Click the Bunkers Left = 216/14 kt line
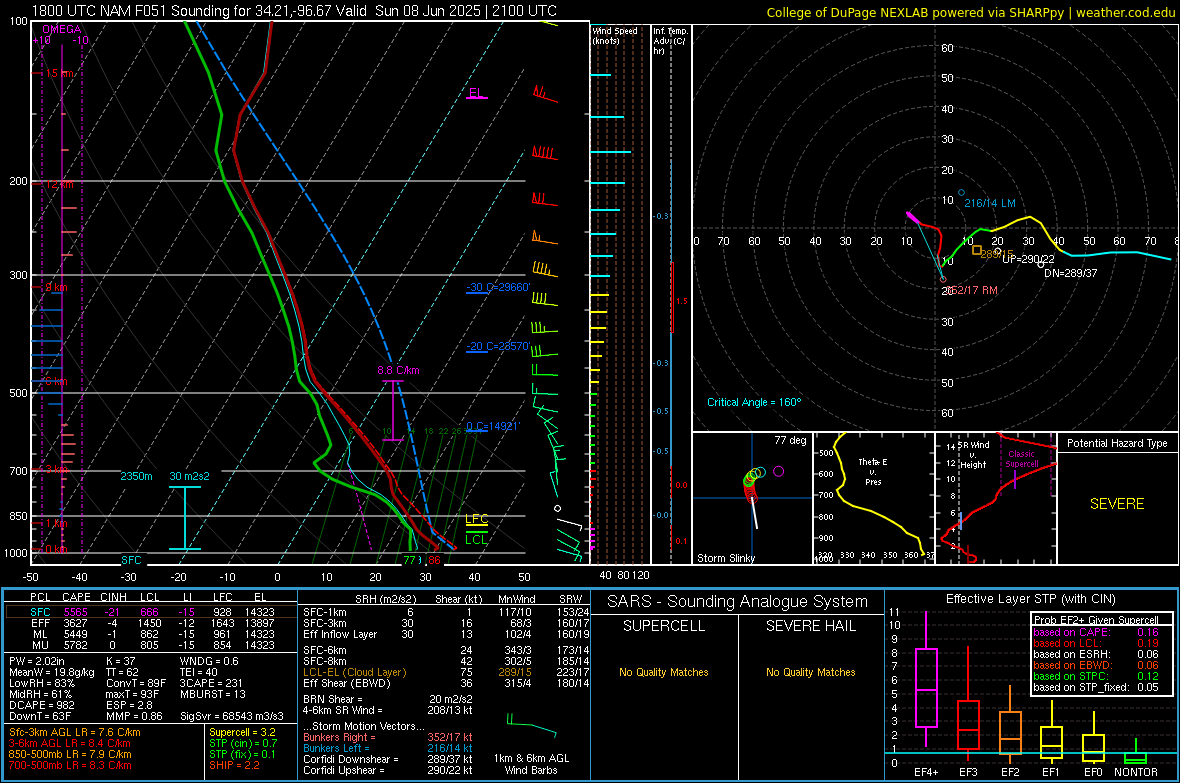 (x=388, y=748)
